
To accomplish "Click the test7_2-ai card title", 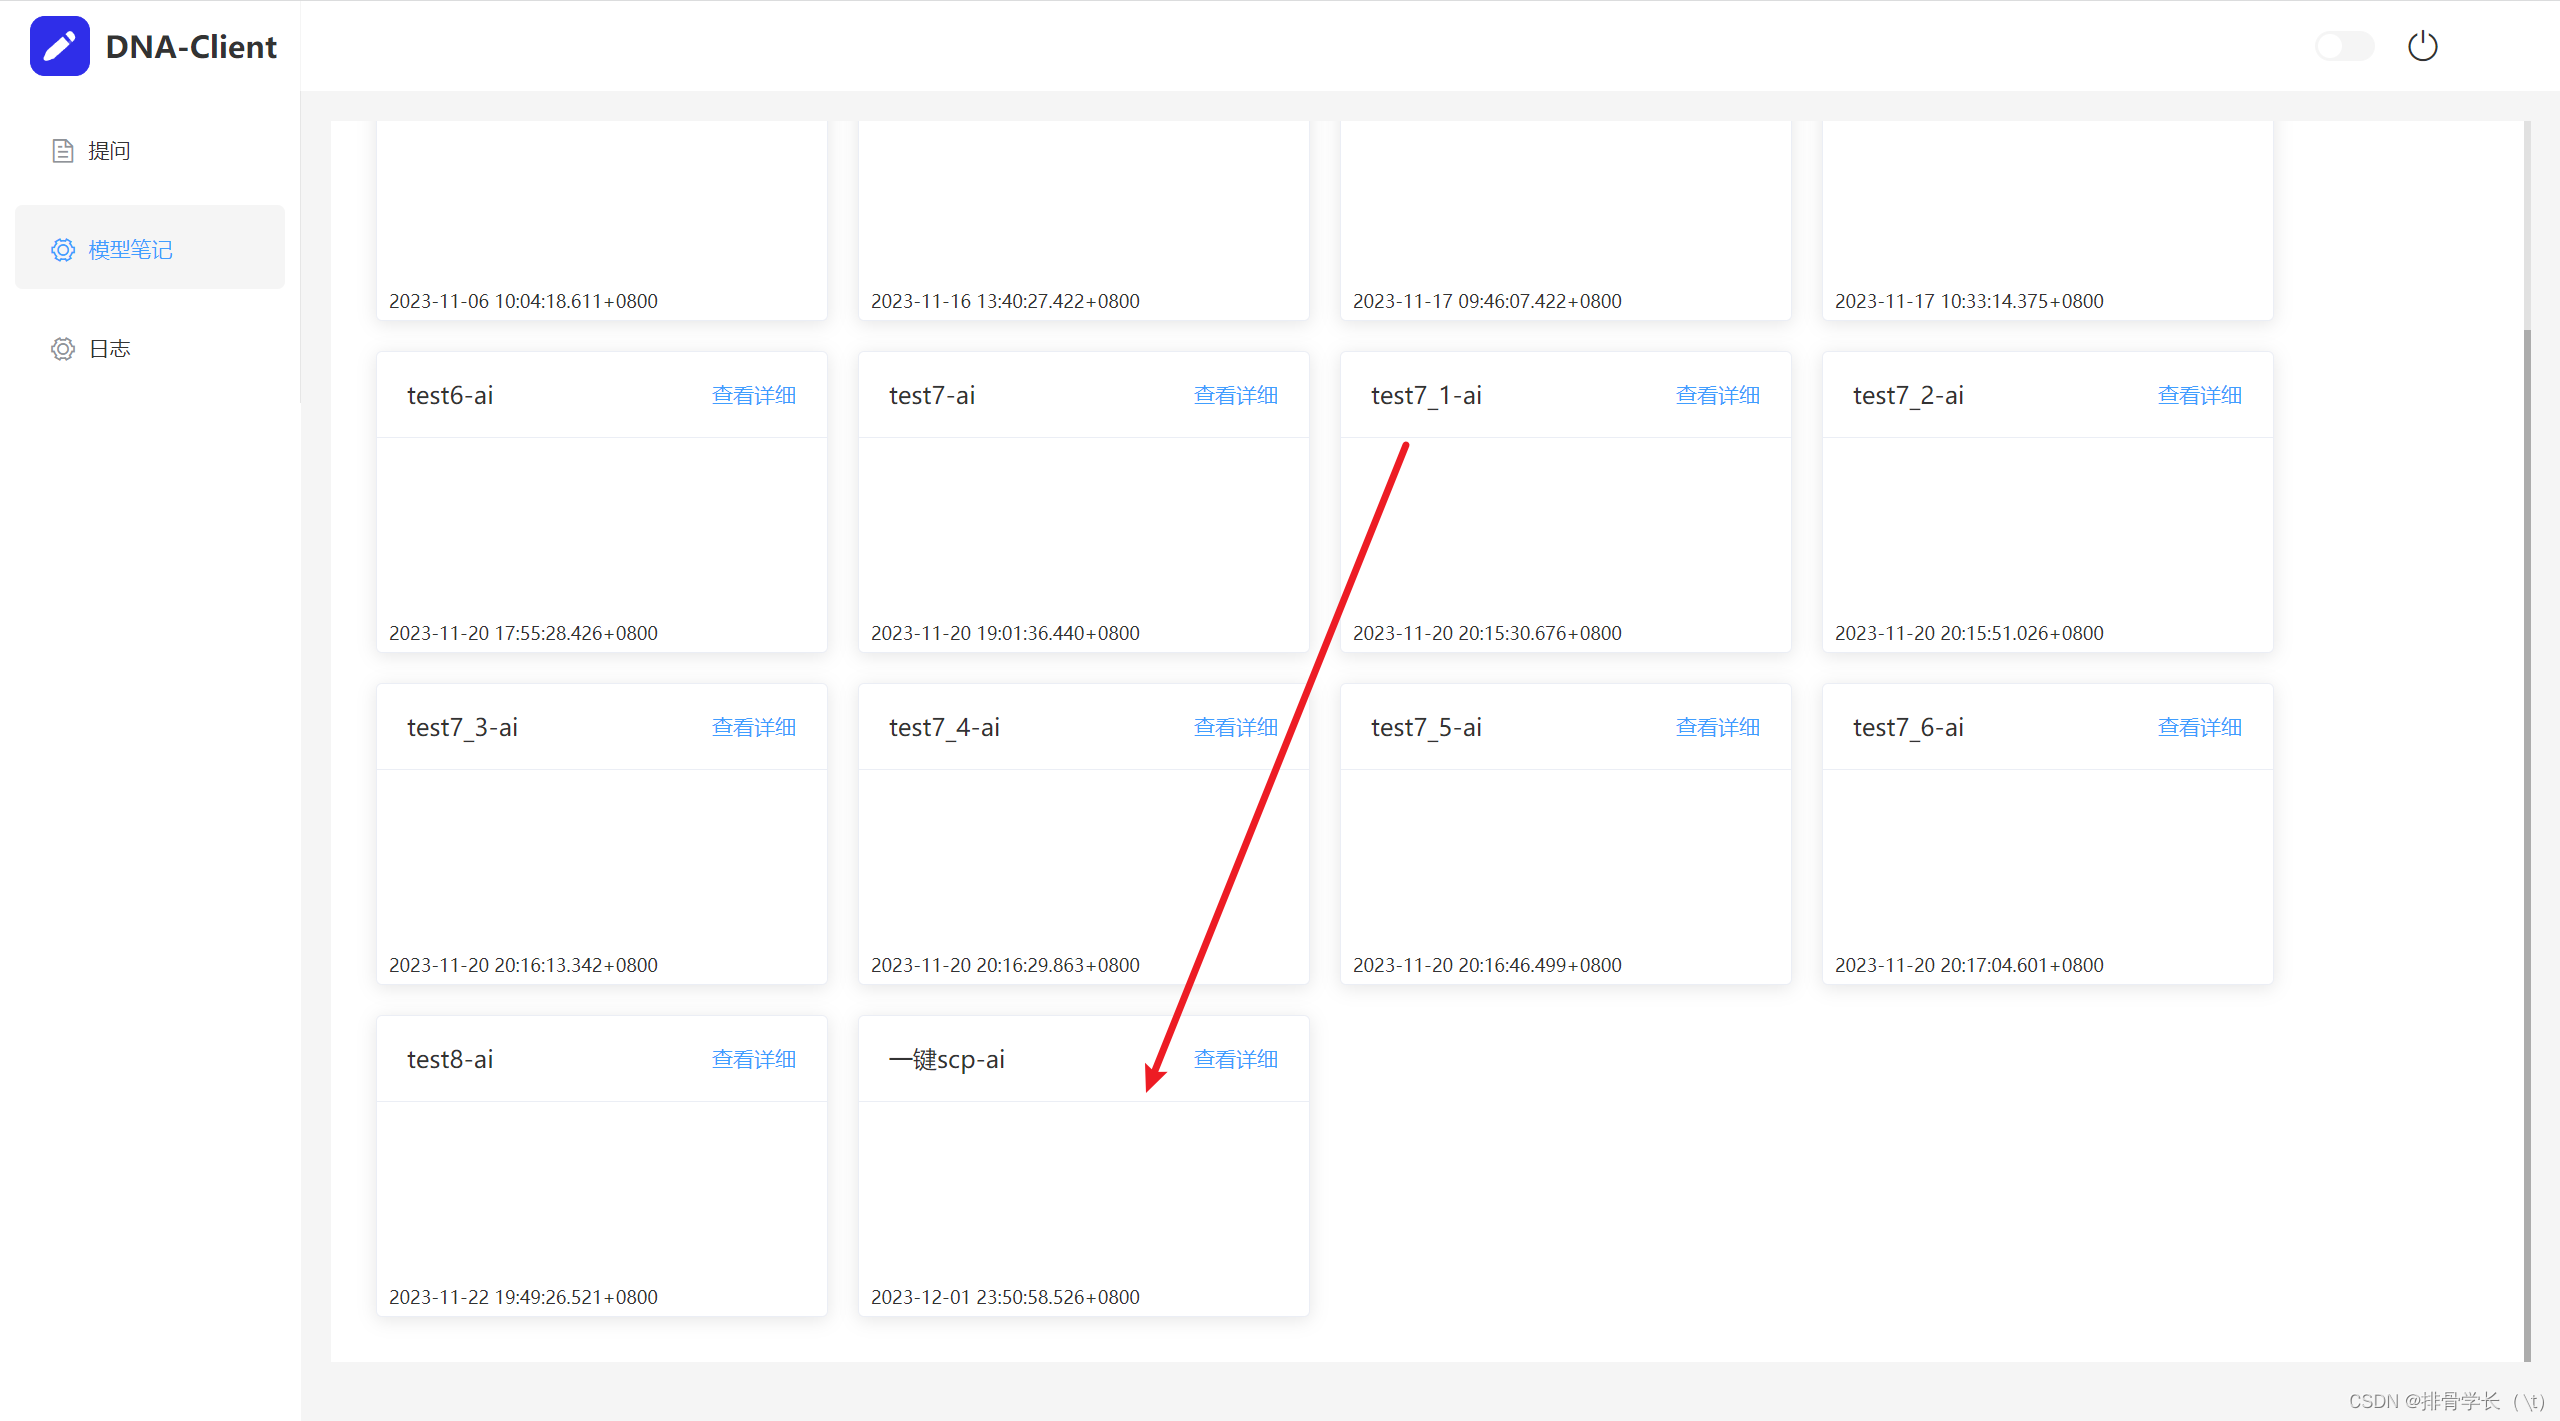I will pos(1908,396).
